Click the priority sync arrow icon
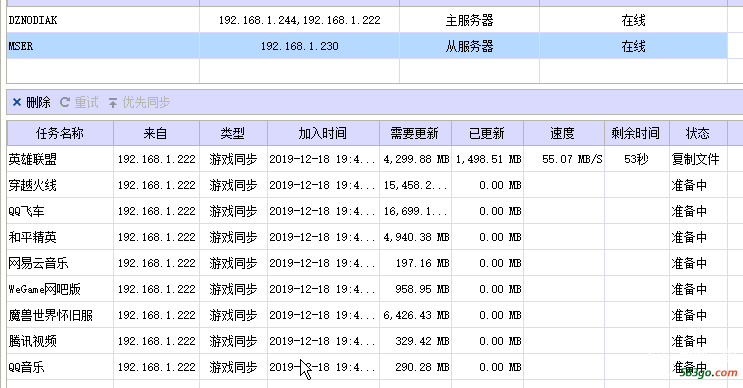The width and height of the screenshot is (743, 388). pos(113,102)
